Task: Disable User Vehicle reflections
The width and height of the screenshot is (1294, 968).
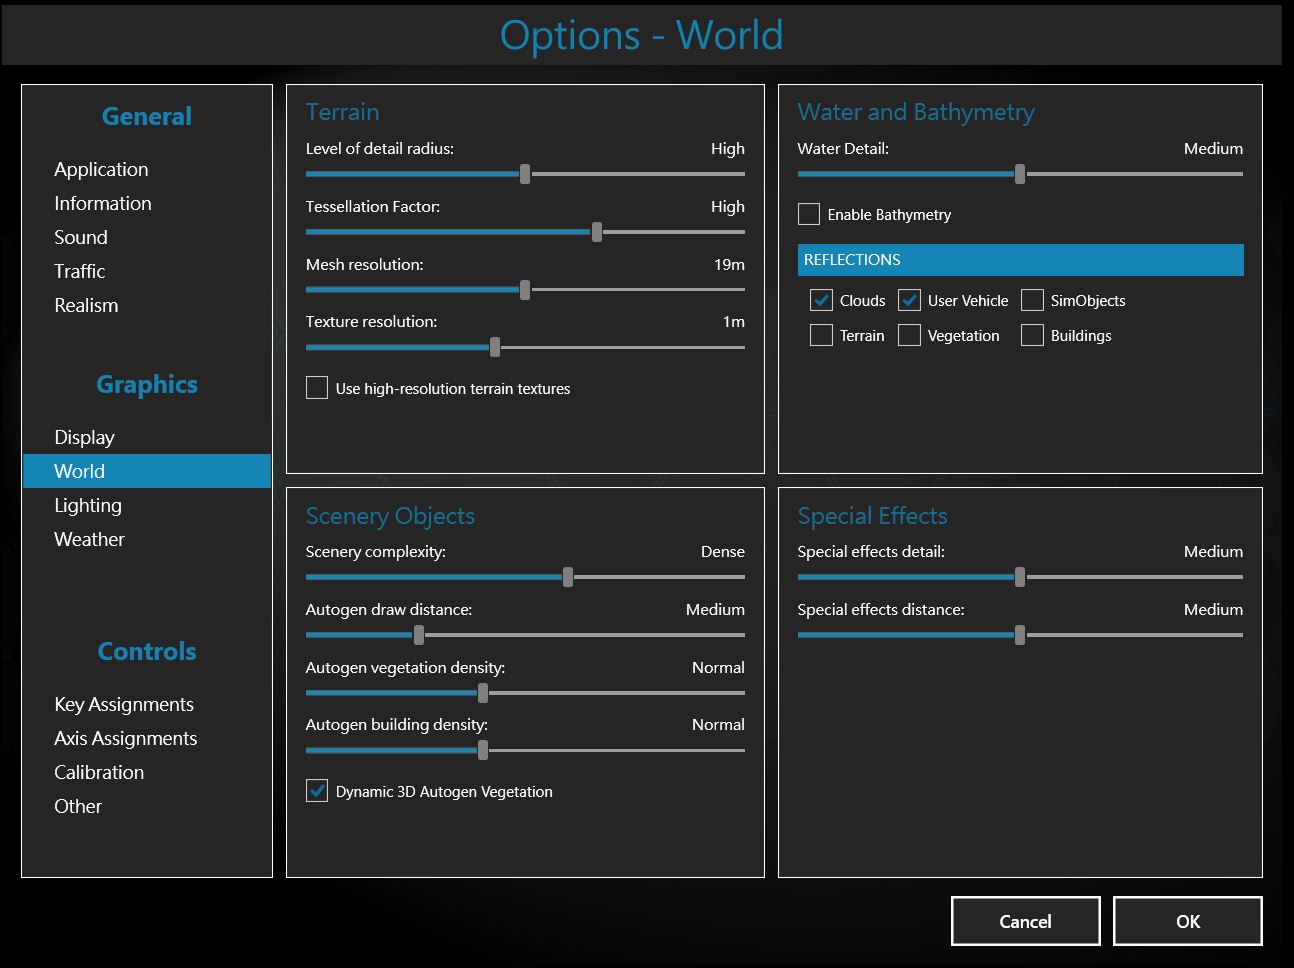Action: tap(909, 301)
